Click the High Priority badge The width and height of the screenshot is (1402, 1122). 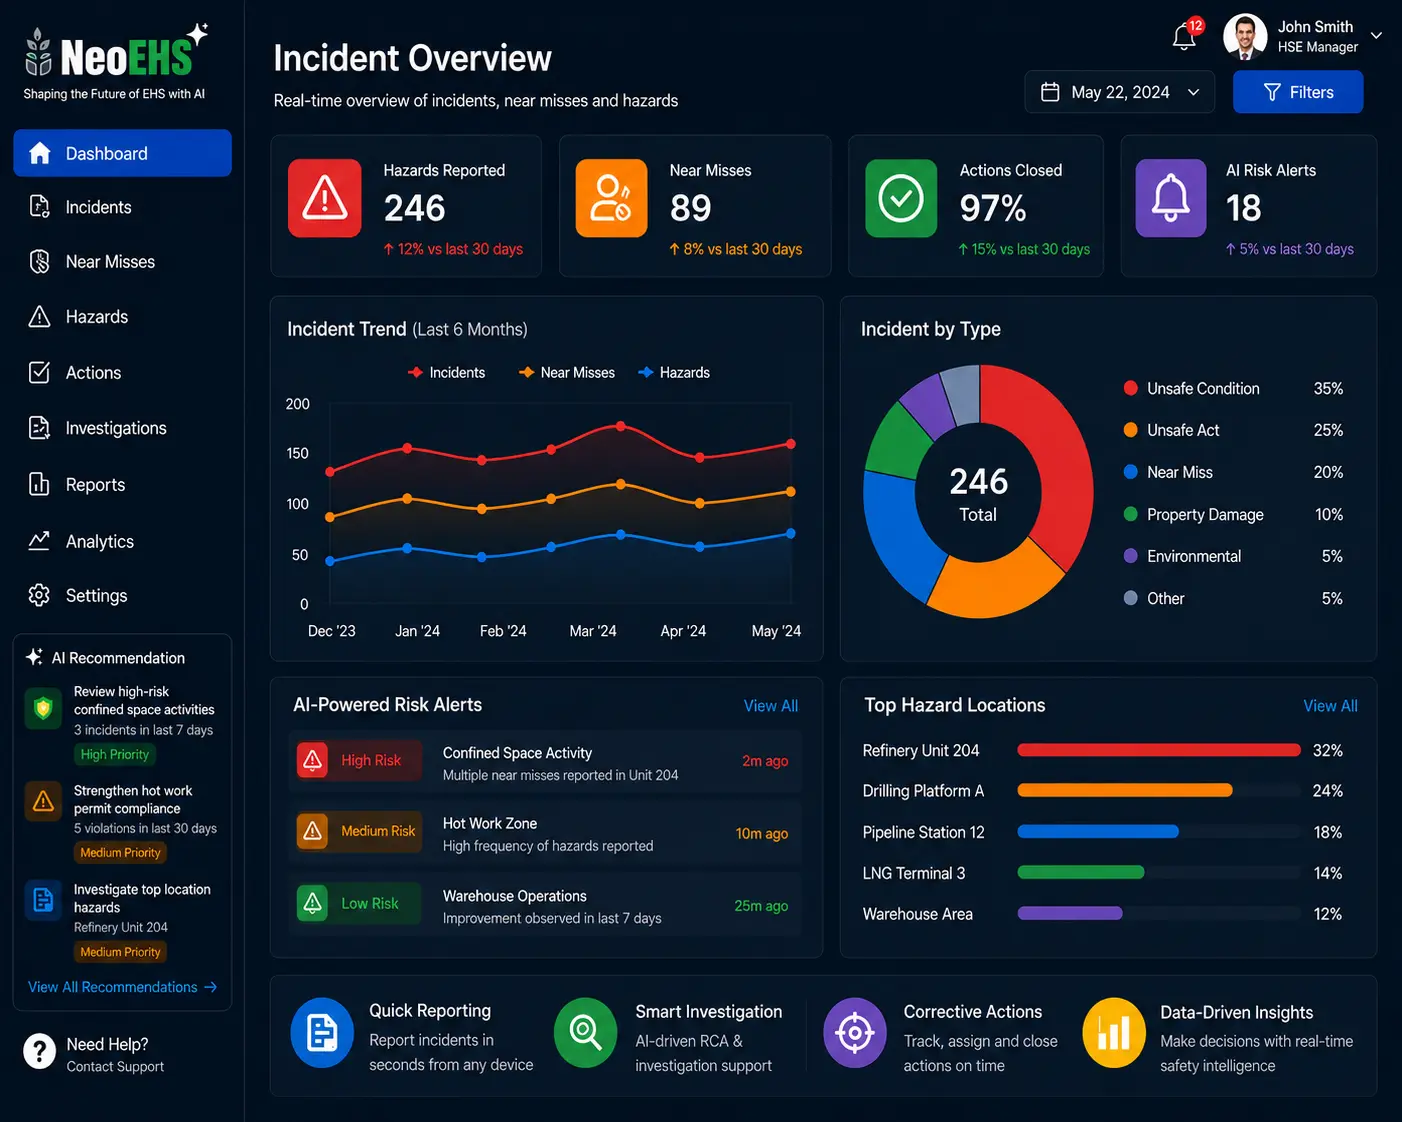tap(115, 754)
